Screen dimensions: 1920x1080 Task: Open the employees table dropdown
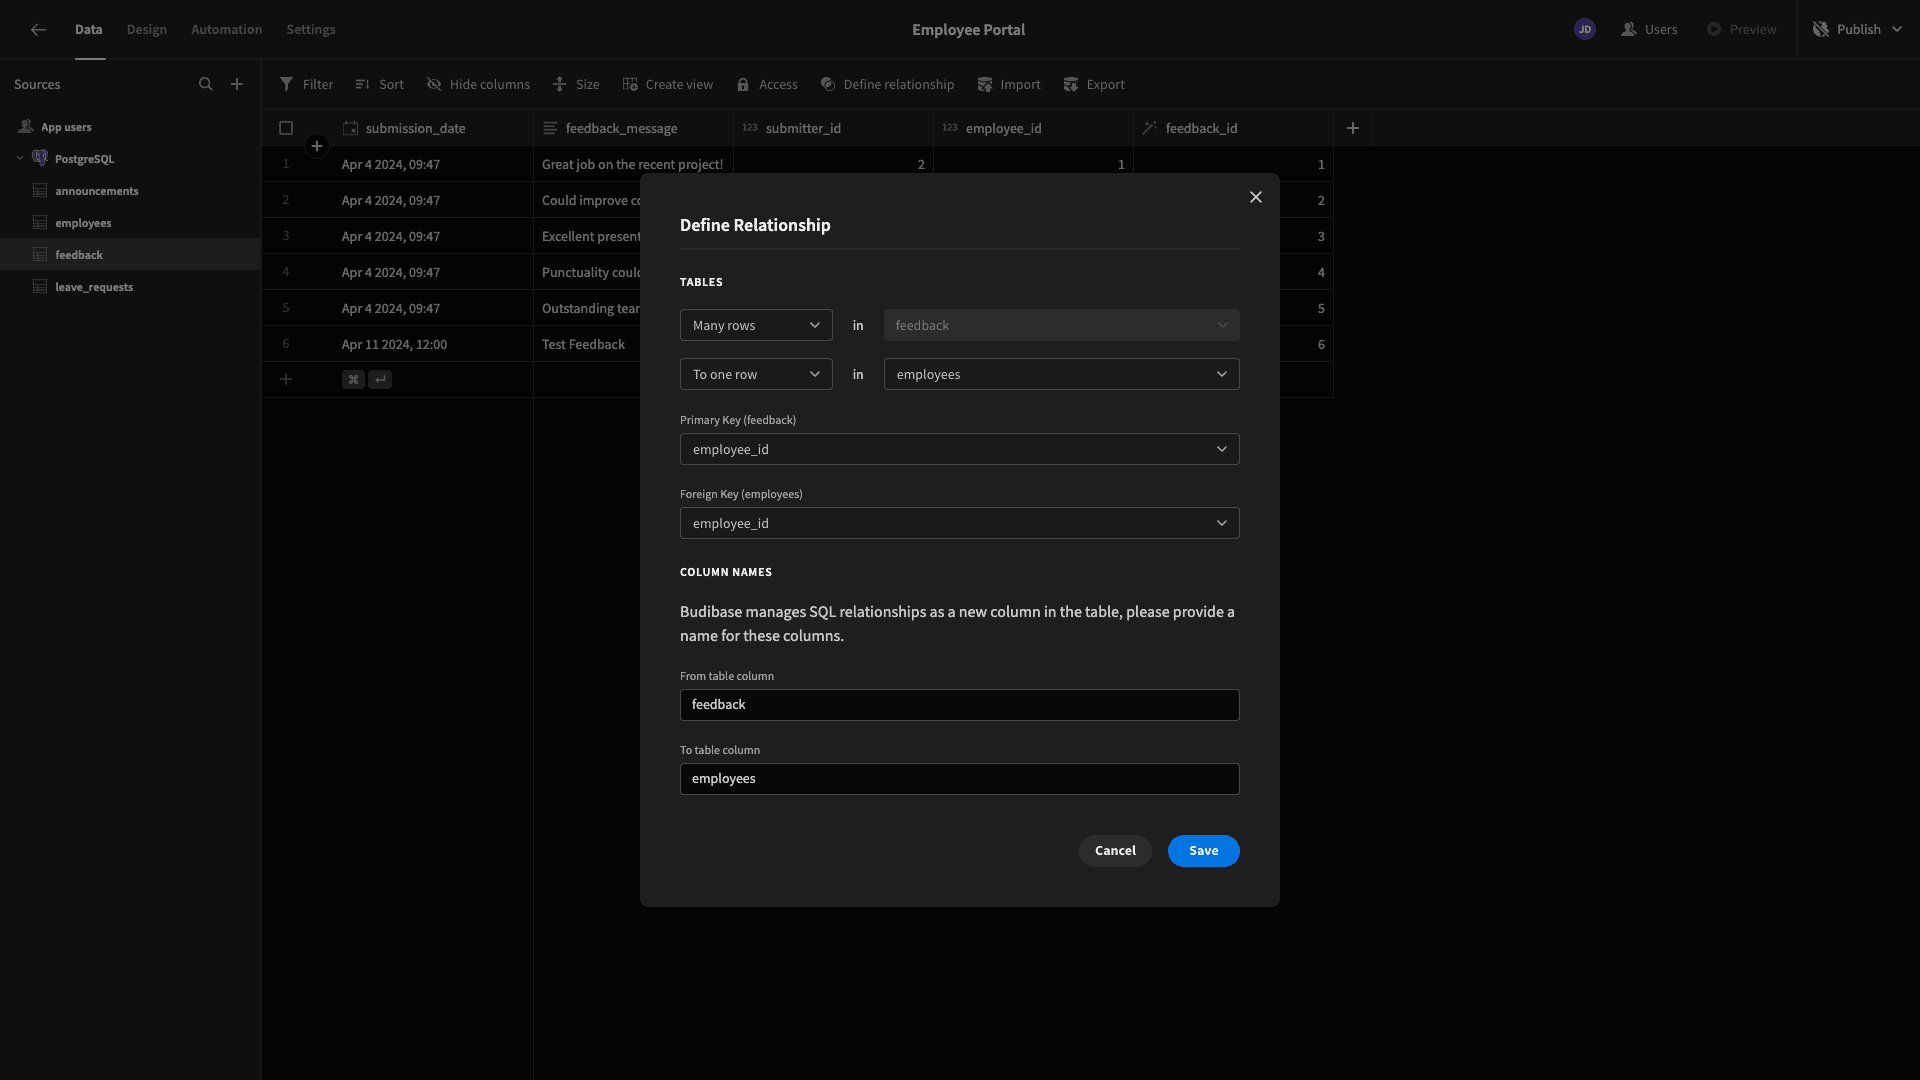[x=1062, y=374]
